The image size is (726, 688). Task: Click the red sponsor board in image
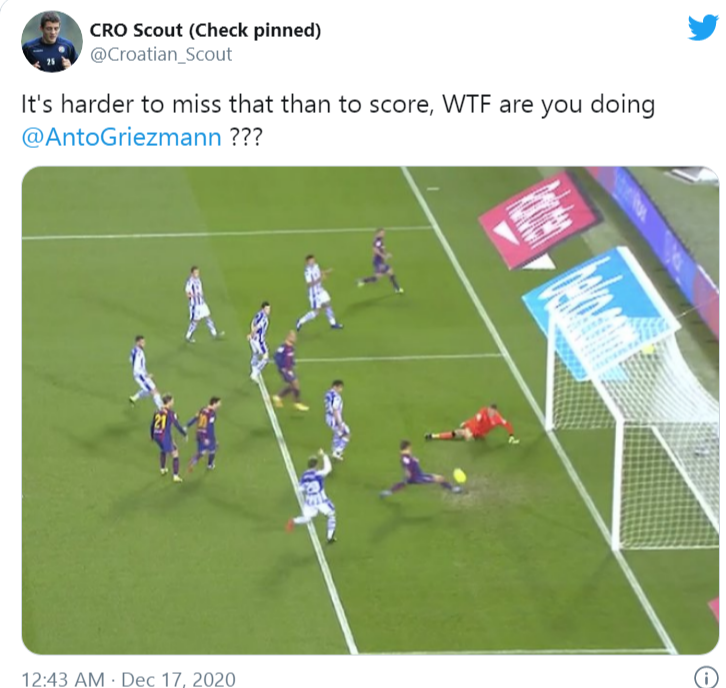pos(538,219)
